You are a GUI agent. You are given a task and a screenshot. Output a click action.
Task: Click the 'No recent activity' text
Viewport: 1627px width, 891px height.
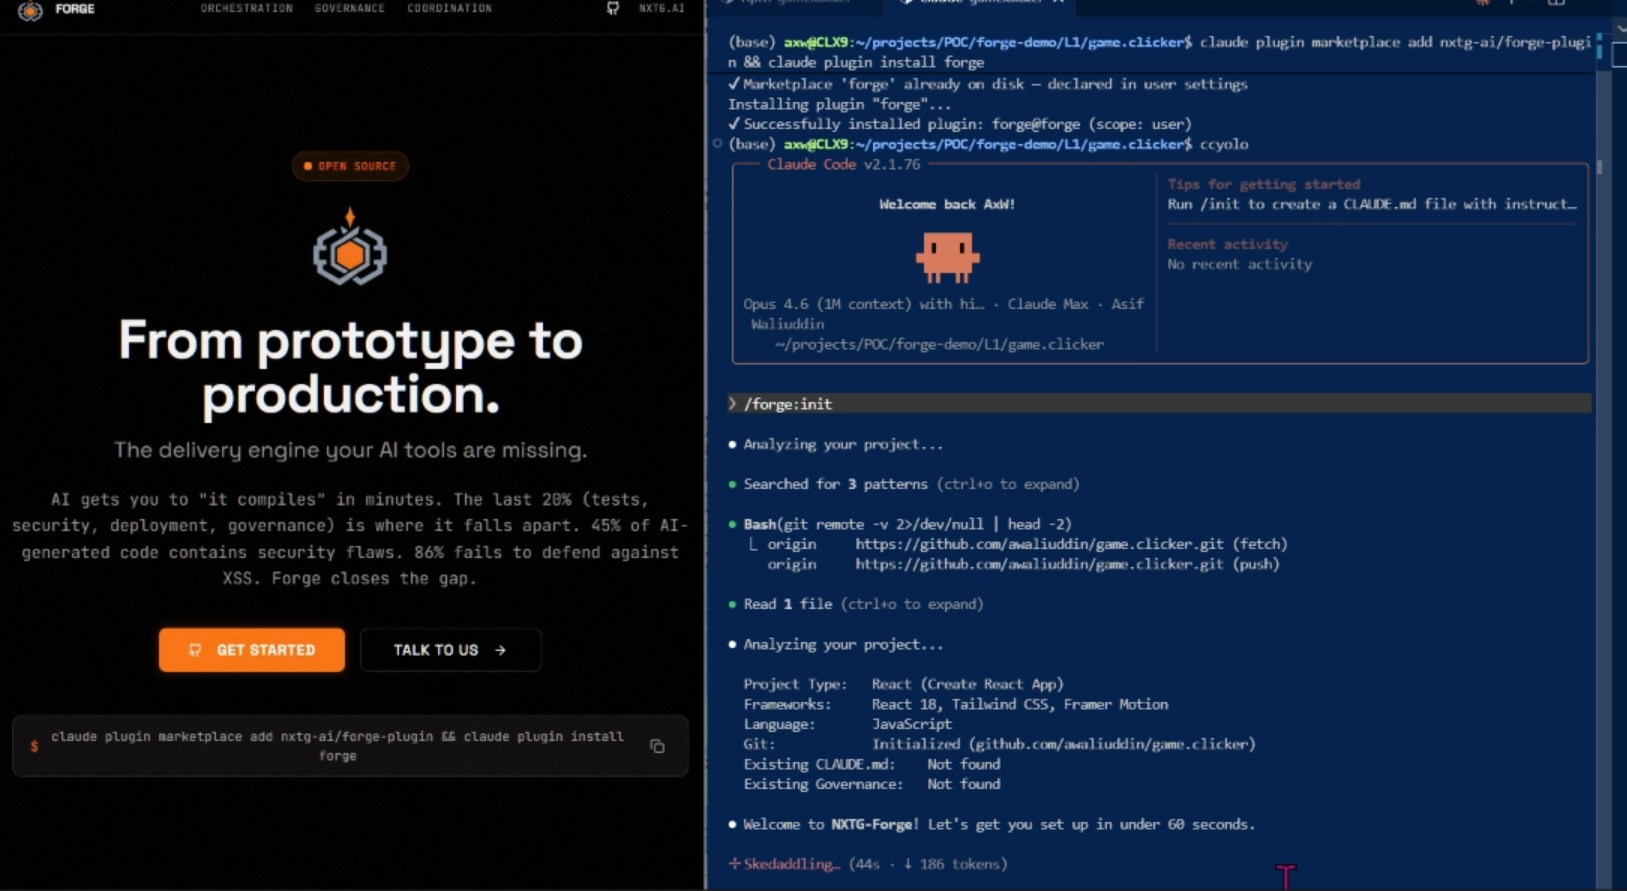[x=1240, y=264]
